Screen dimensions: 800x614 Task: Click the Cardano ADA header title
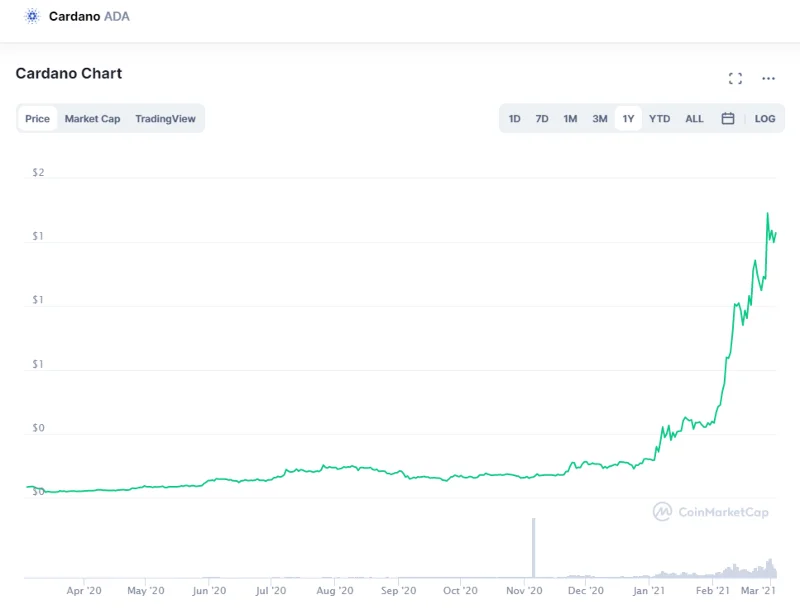[x=89, y=16]
